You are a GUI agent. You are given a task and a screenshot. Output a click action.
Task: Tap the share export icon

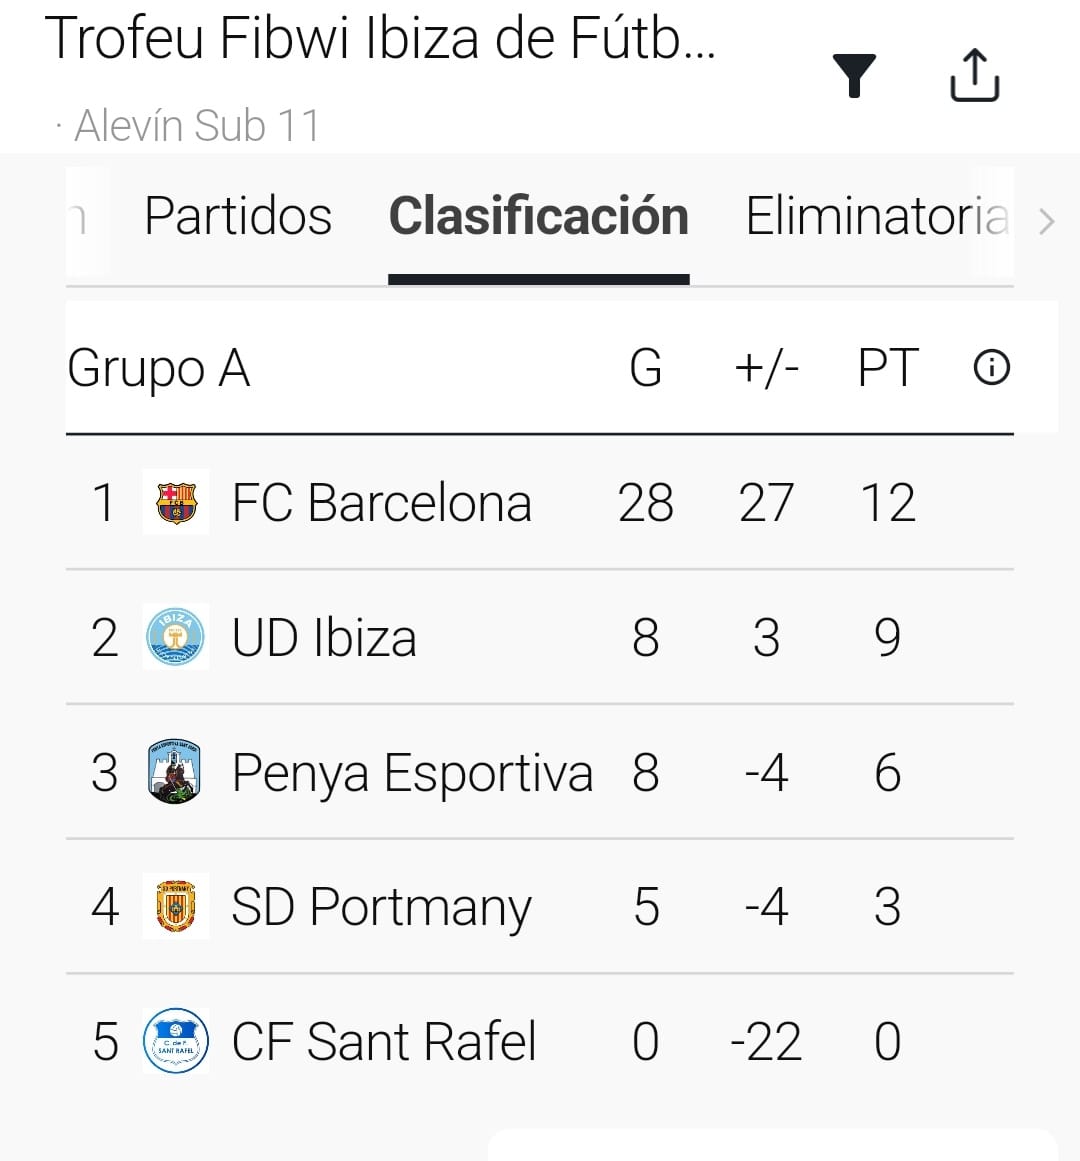(974, 75)
